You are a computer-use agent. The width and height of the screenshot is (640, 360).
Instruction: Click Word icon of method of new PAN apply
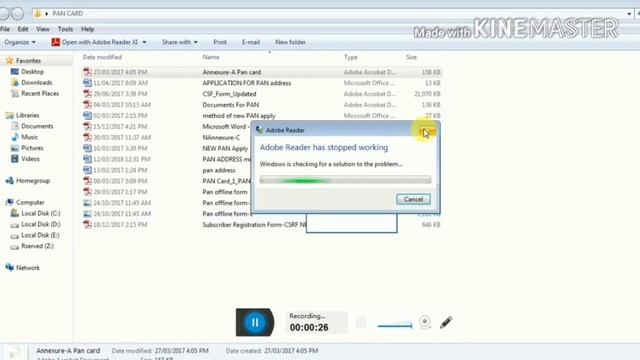tap(87, 116)
